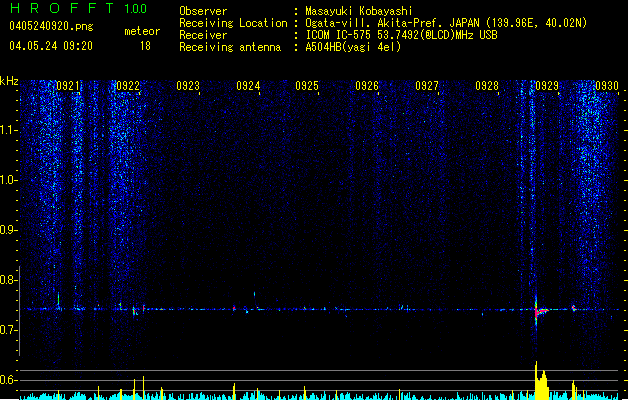Click the meteor count 18
This screenshot has width=629, height=400.
point(145,46)
